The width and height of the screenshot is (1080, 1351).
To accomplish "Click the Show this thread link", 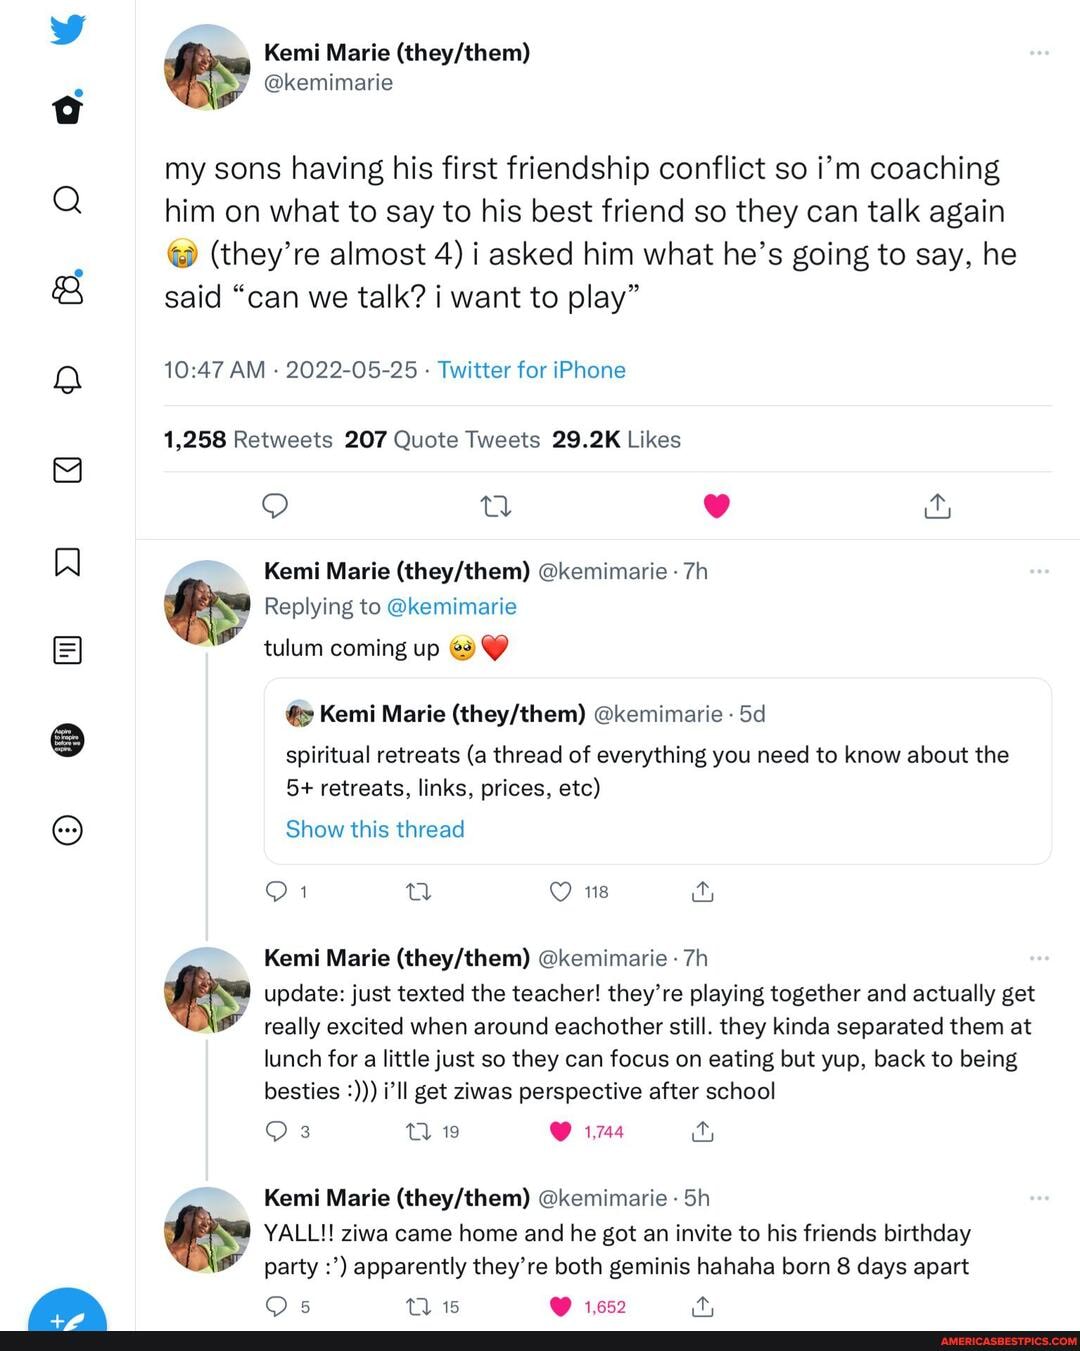I will click(x=375, y=829).
